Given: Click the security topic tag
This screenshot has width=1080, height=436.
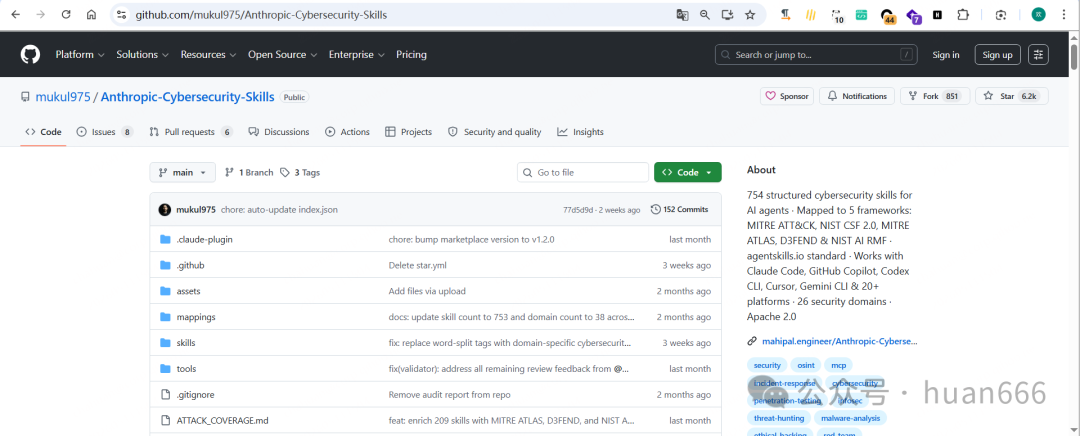Looking at the screenshot, I should point(767,365).
